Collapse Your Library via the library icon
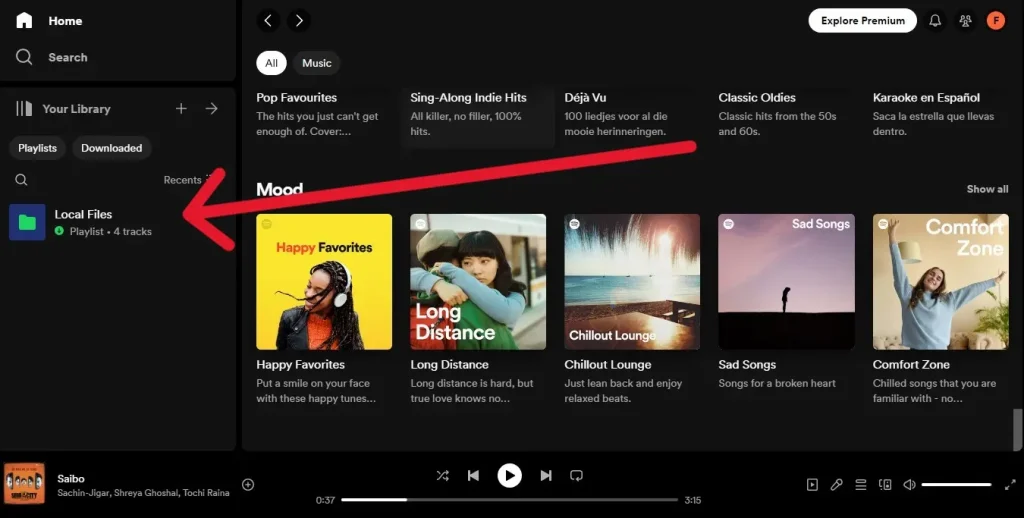The width and height of the screenshot is (1024, 518). coord(24,108)
